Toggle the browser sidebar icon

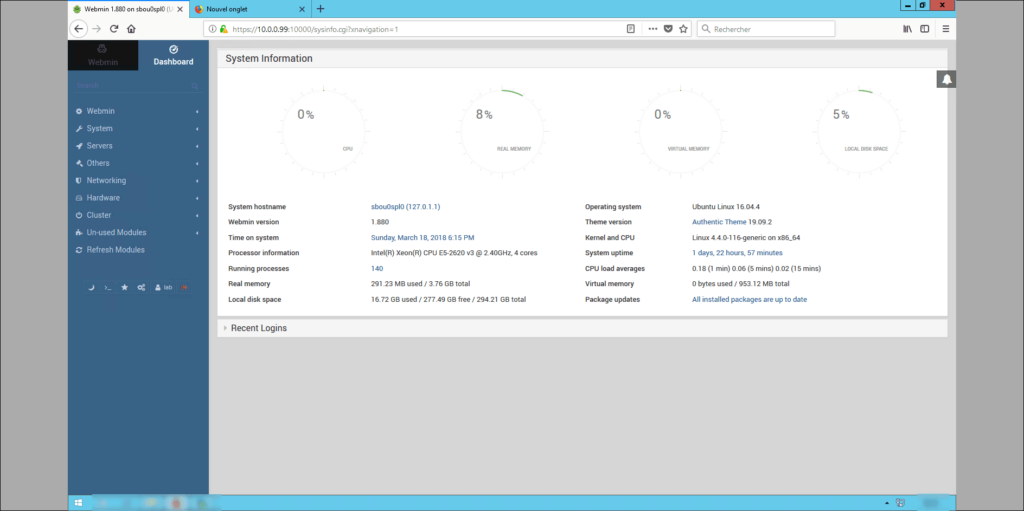click(925, 29)
